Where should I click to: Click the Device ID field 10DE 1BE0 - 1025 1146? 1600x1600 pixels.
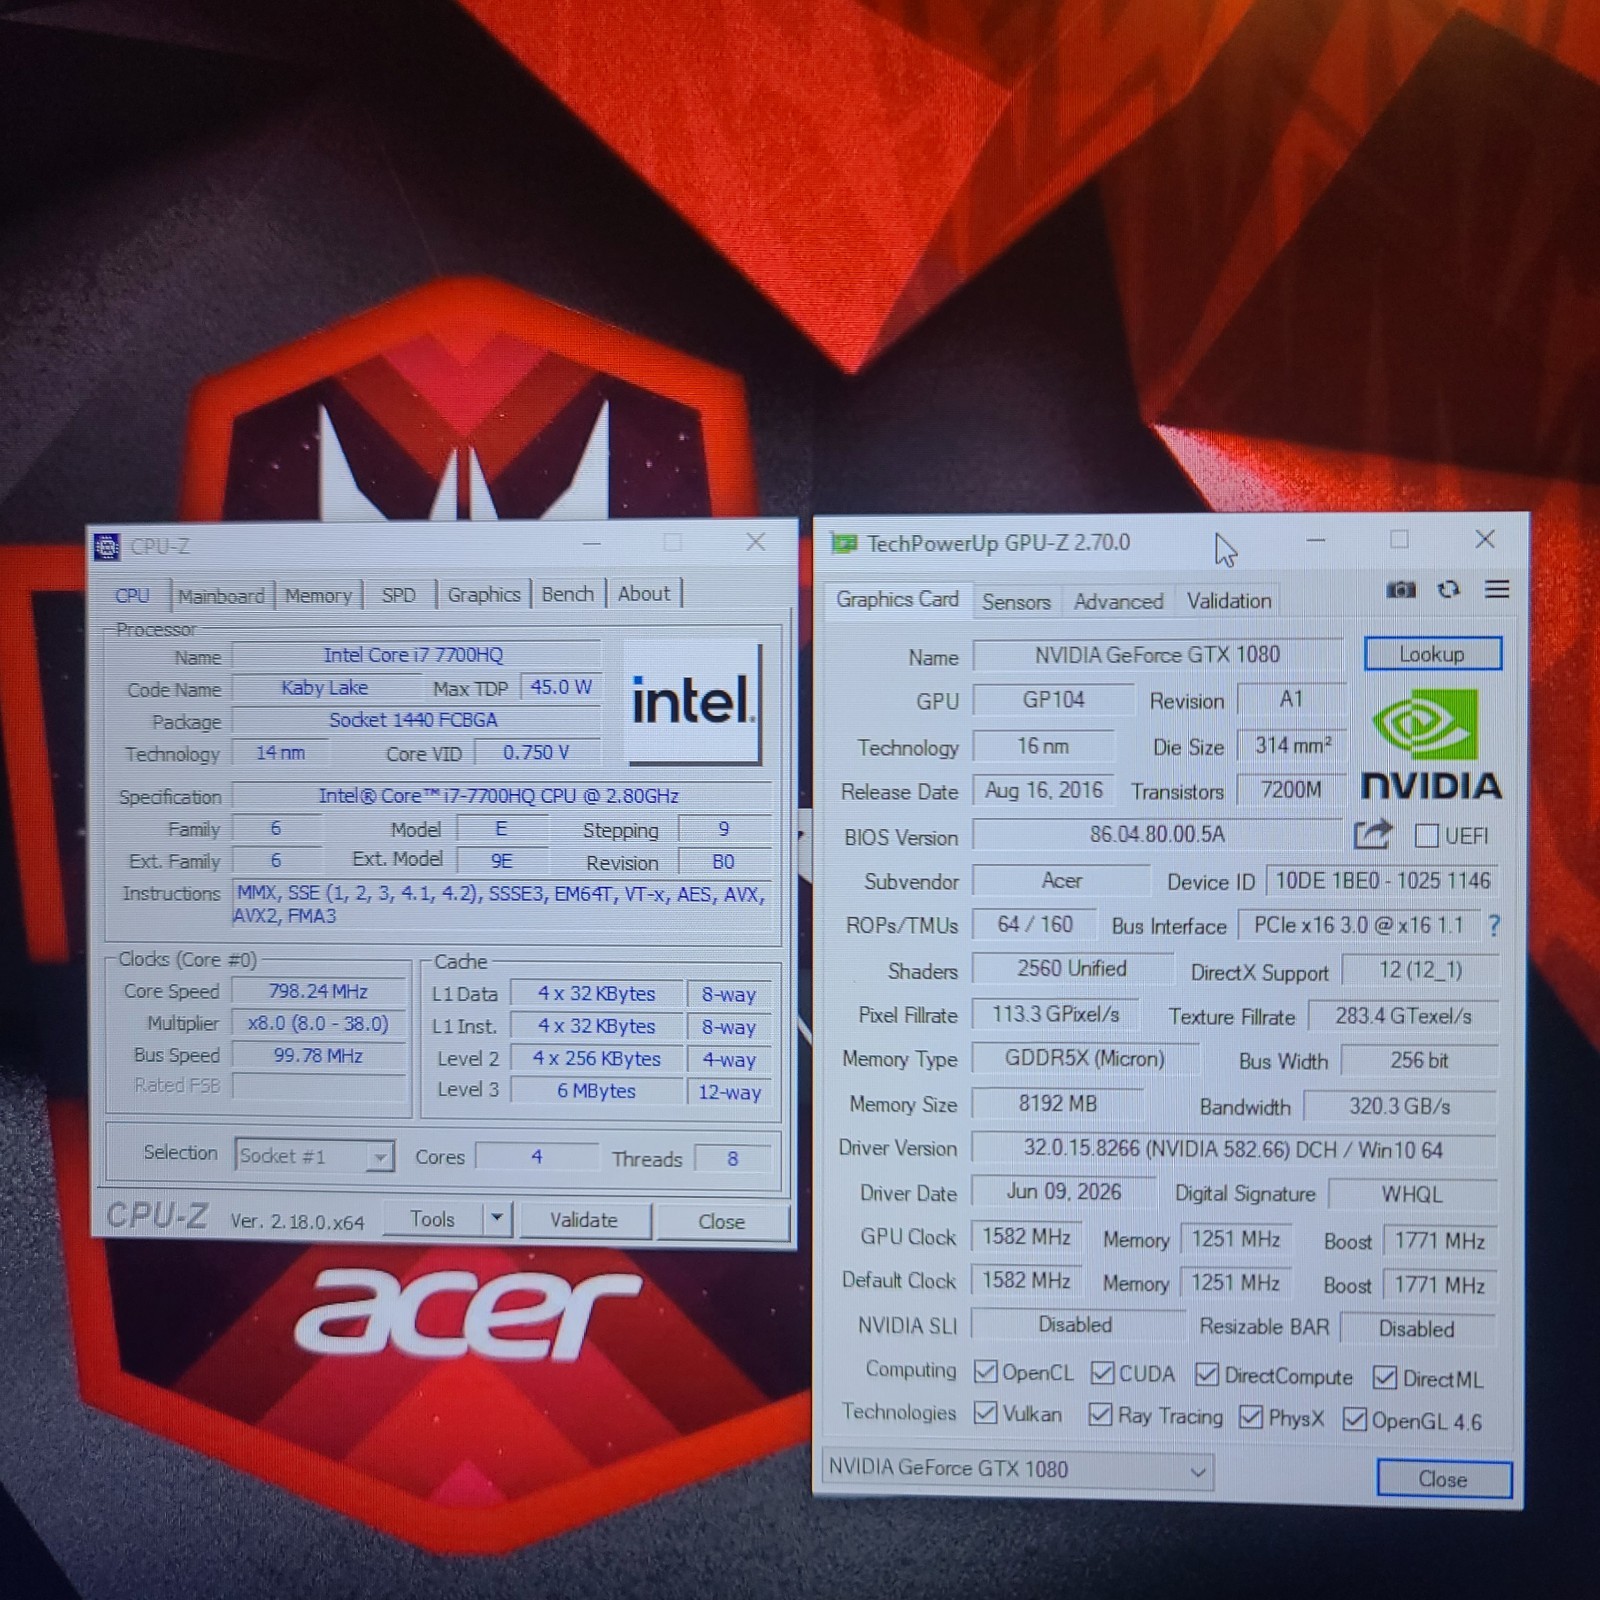tap(1383, 881)
